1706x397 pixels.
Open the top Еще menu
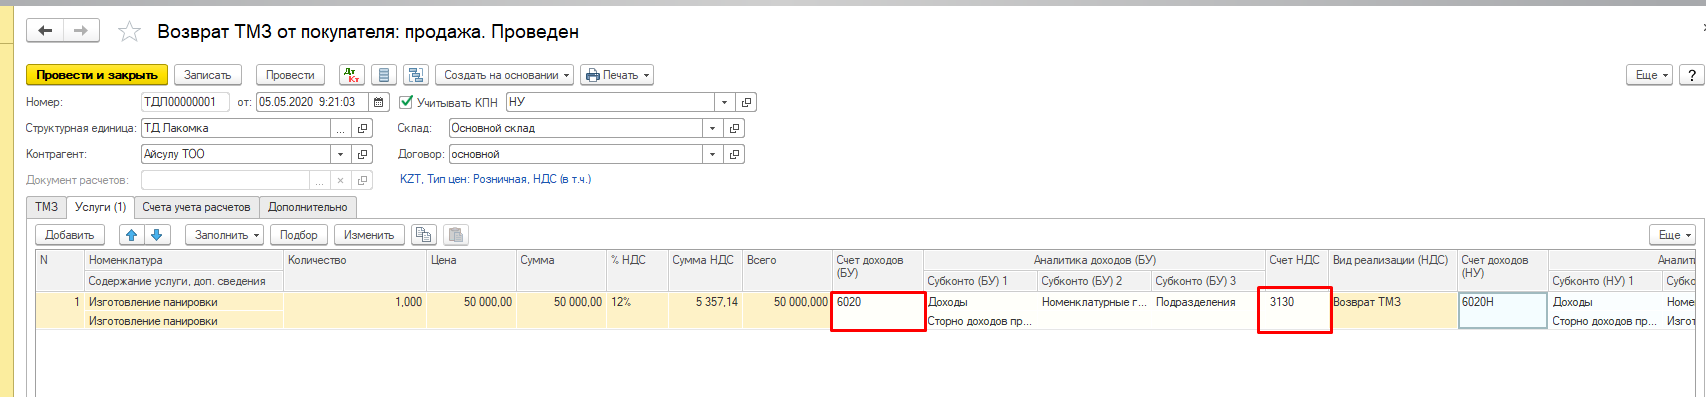tap(1650, 75)
